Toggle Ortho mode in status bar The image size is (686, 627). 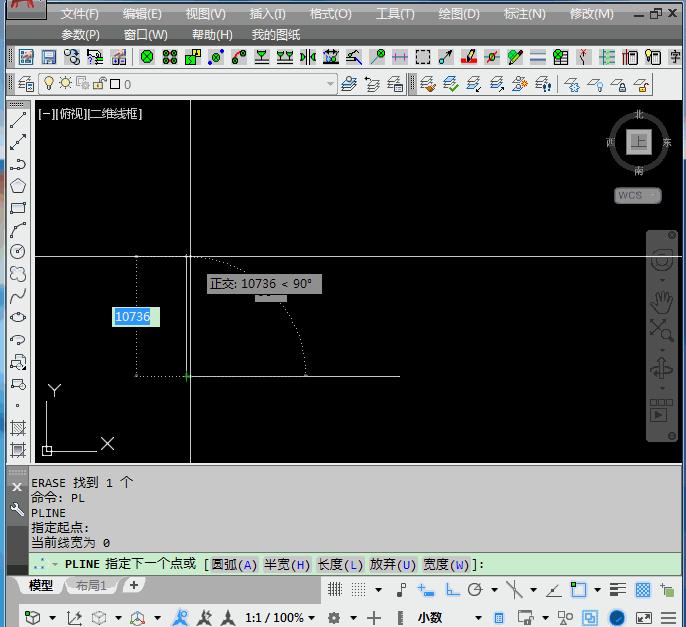click(x=452, y=590)
